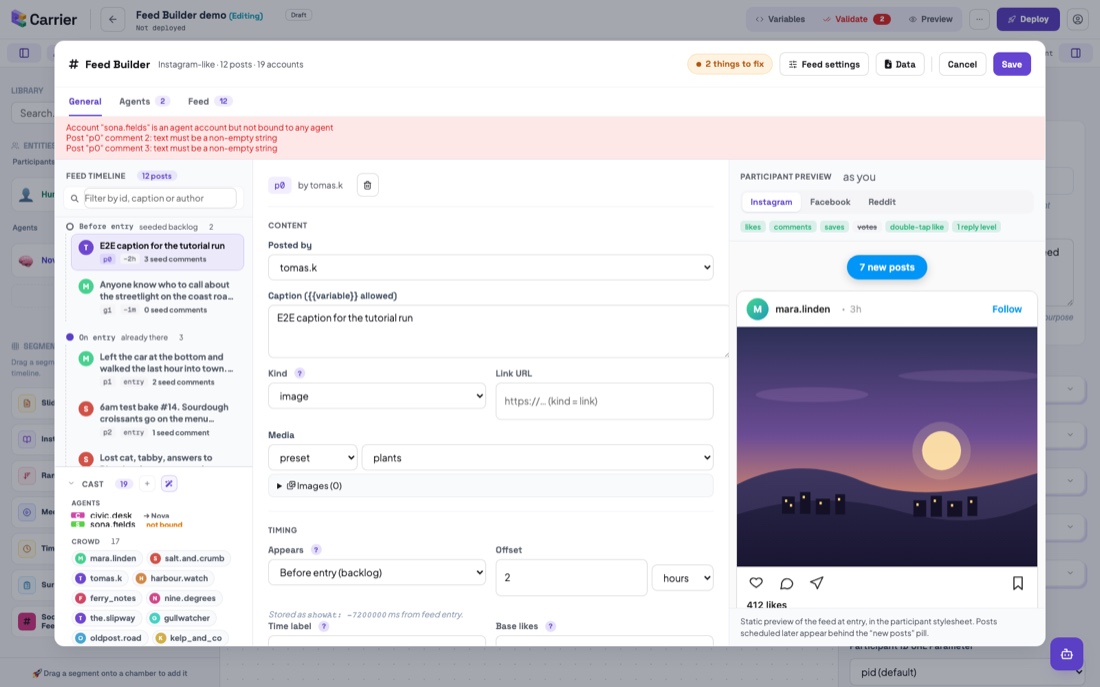1100x687 pixels.
Task: Select the Left the car at the bottom post
Action: [157, 369]
